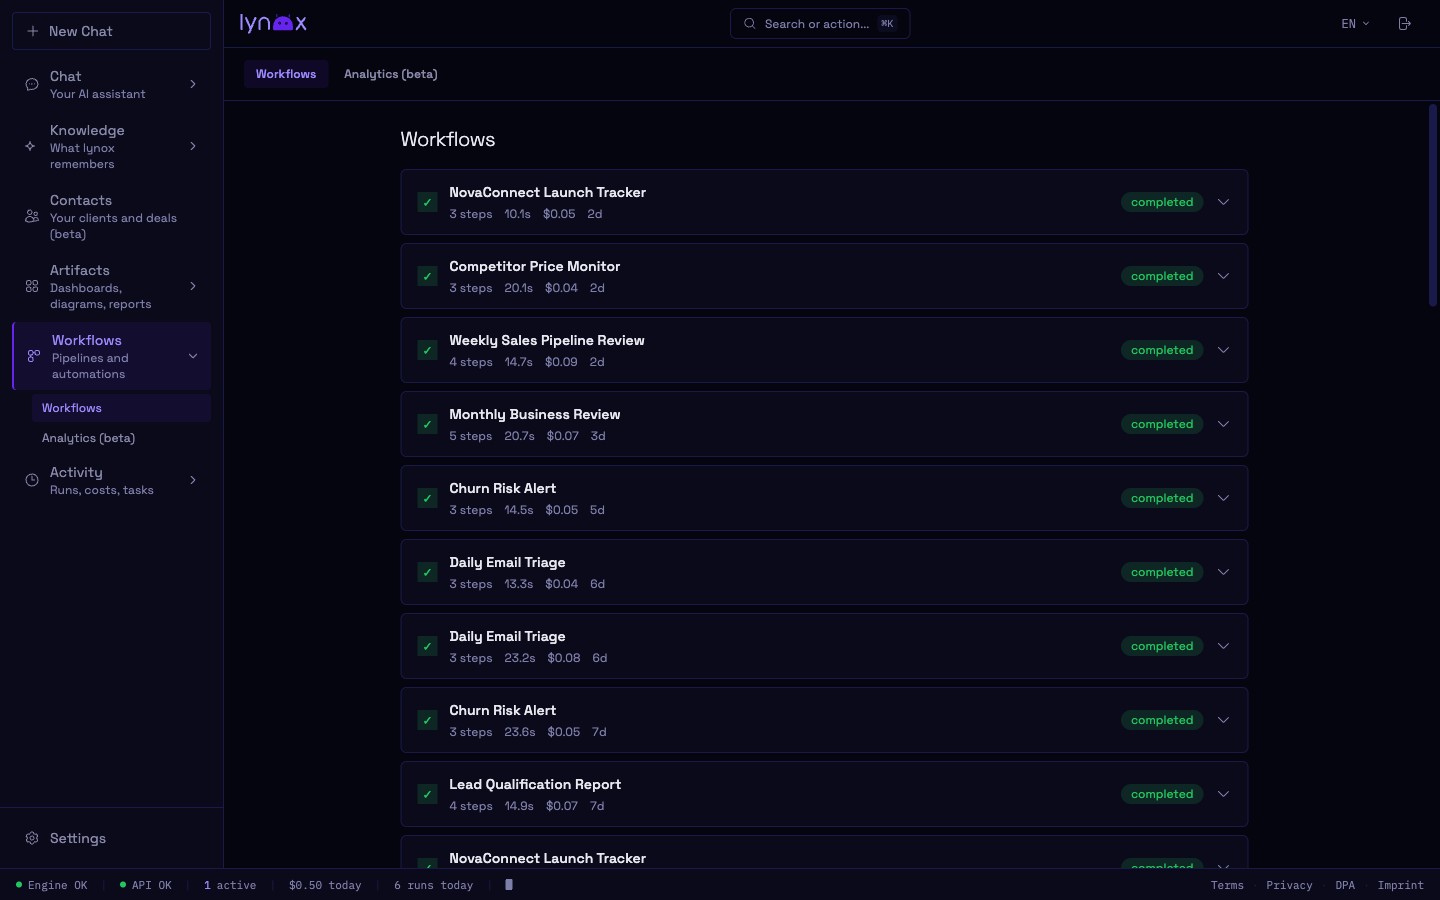
Task: Click the Workflows pipeline icon in sidebar
Action: (34, 356)
